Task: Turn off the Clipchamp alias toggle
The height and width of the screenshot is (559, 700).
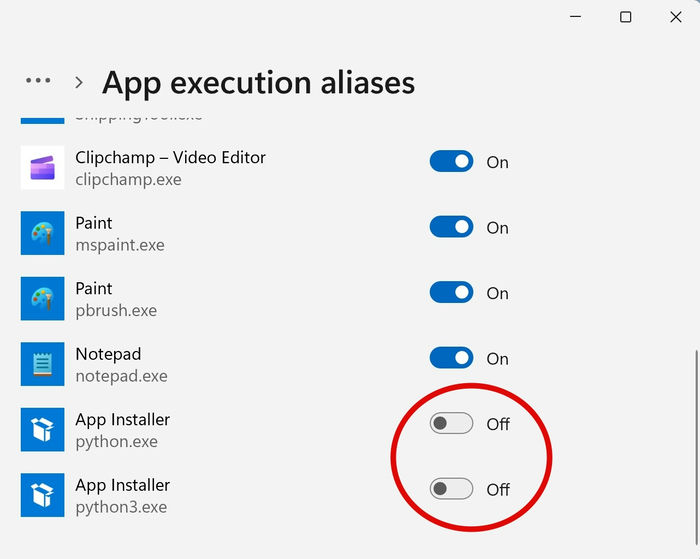Action: pyautogui.click(x=451, y=161)
